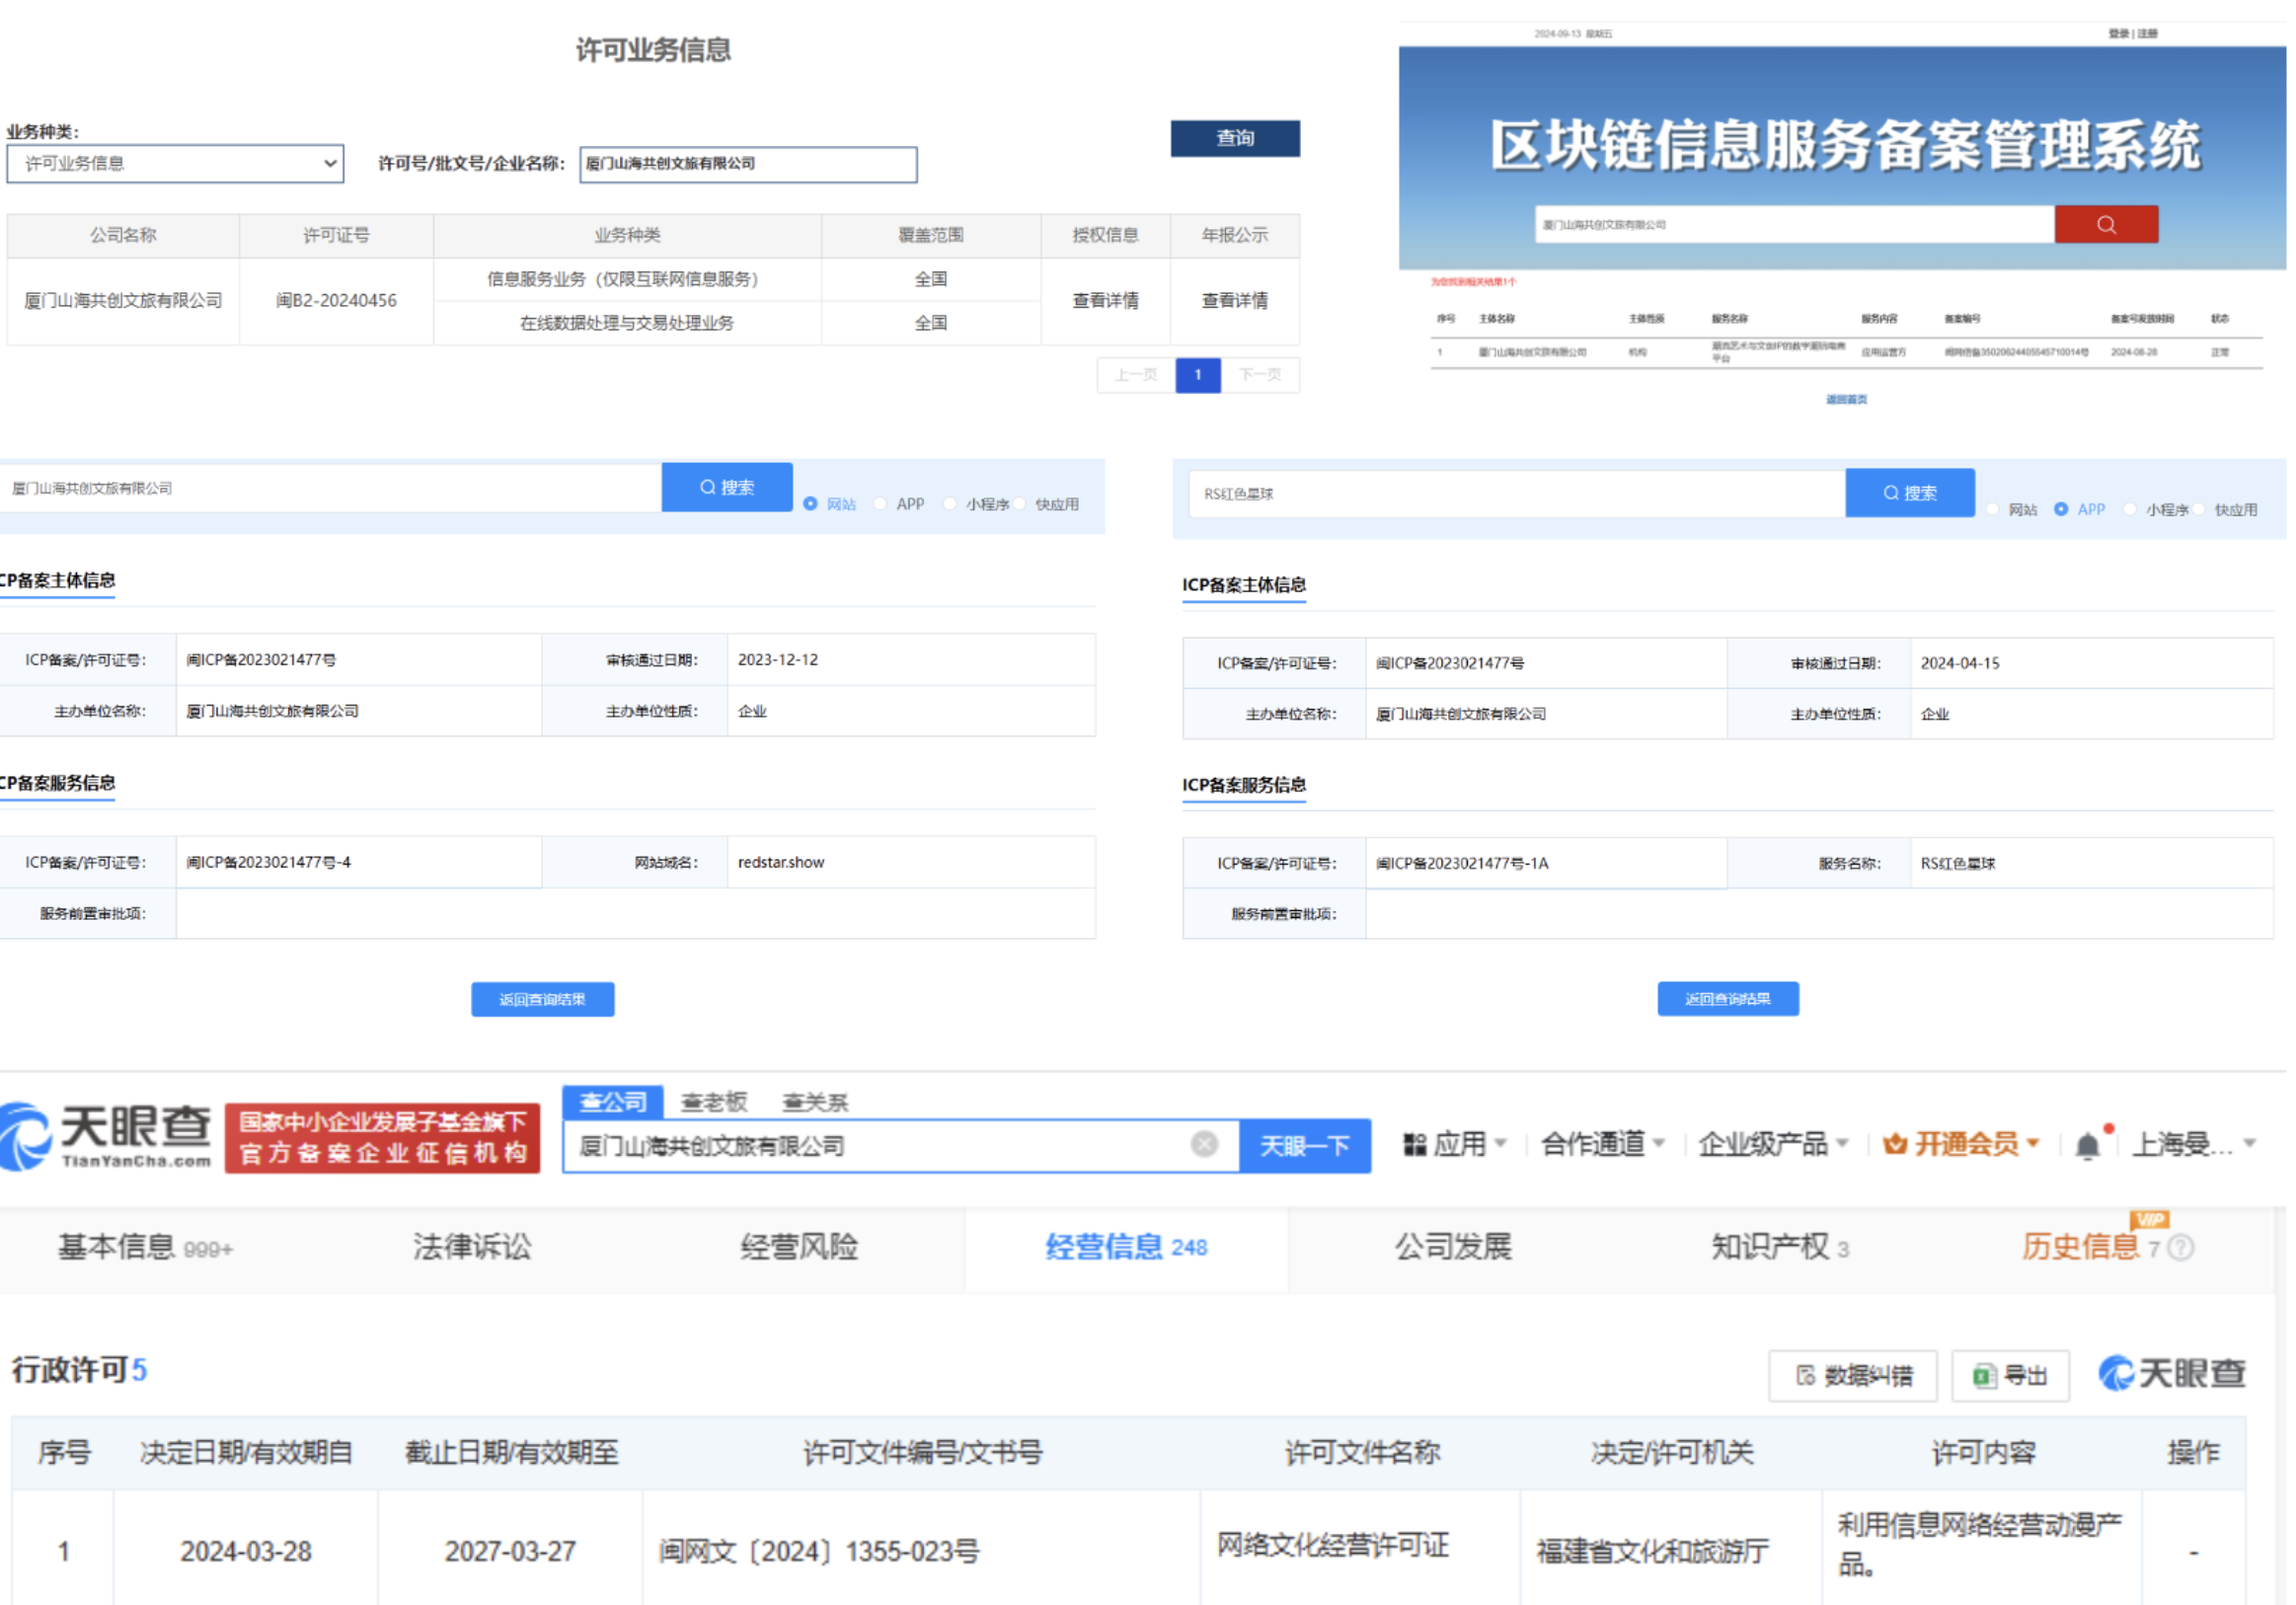Screen dimensions: 2296x1605
Task: Switch to the 查老板 search tab
Action: point(713,1102)
